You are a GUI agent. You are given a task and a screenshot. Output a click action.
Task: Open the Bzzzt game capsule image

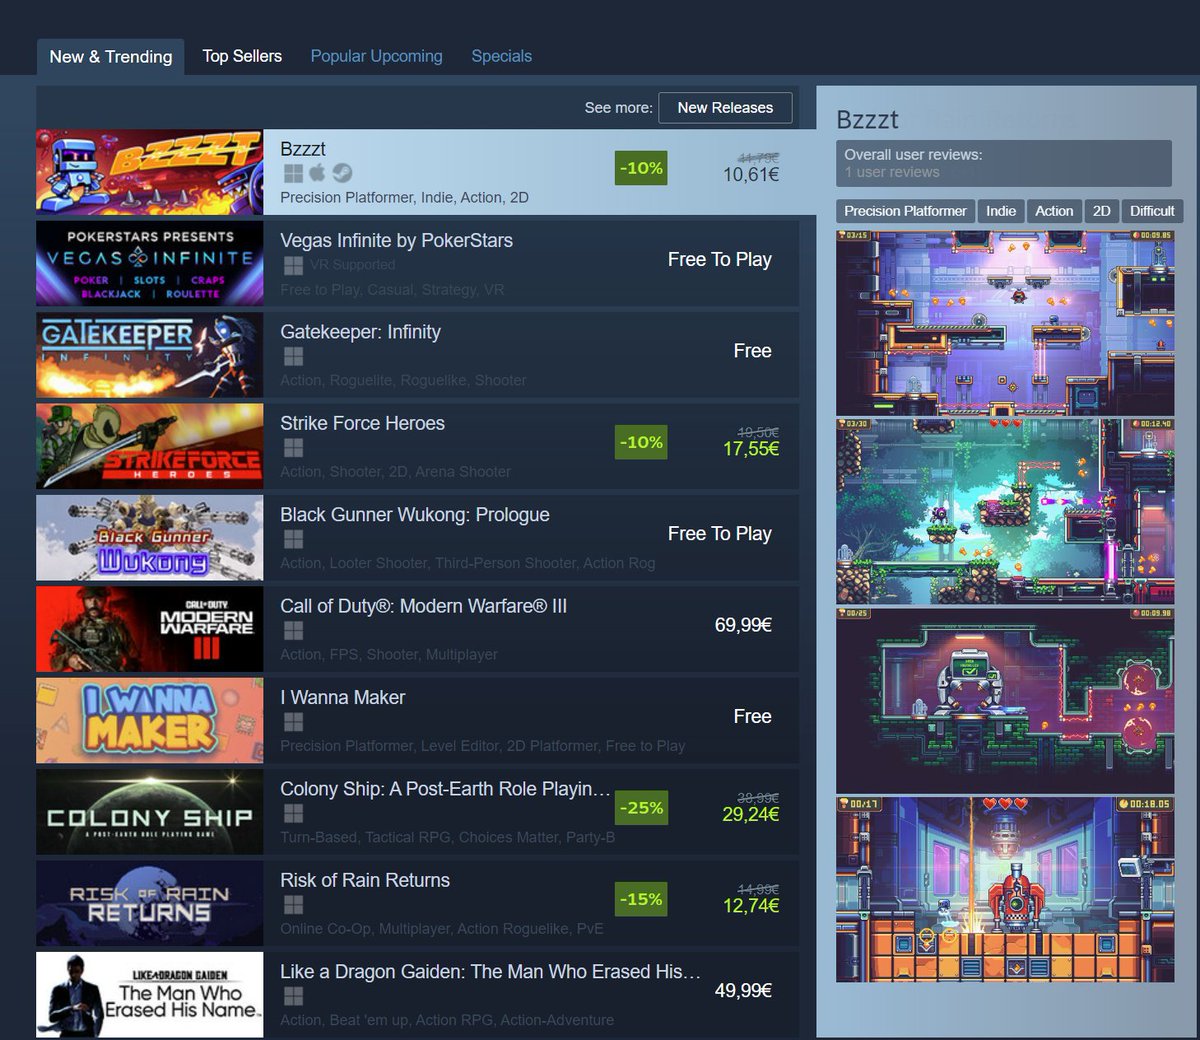point(150,172)
